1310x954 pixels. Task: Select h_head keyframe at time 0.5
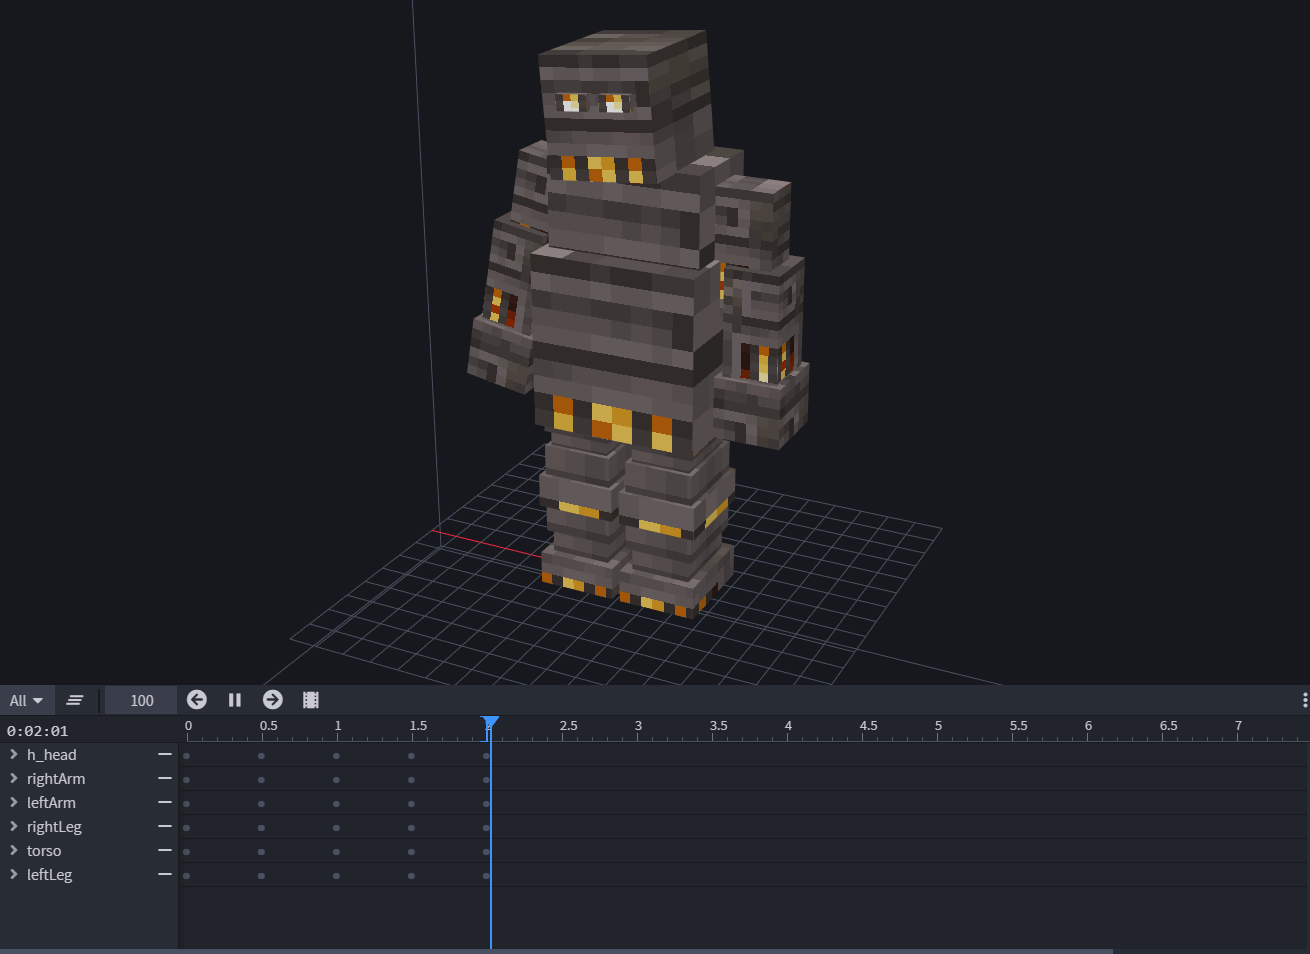click(261, 756)
